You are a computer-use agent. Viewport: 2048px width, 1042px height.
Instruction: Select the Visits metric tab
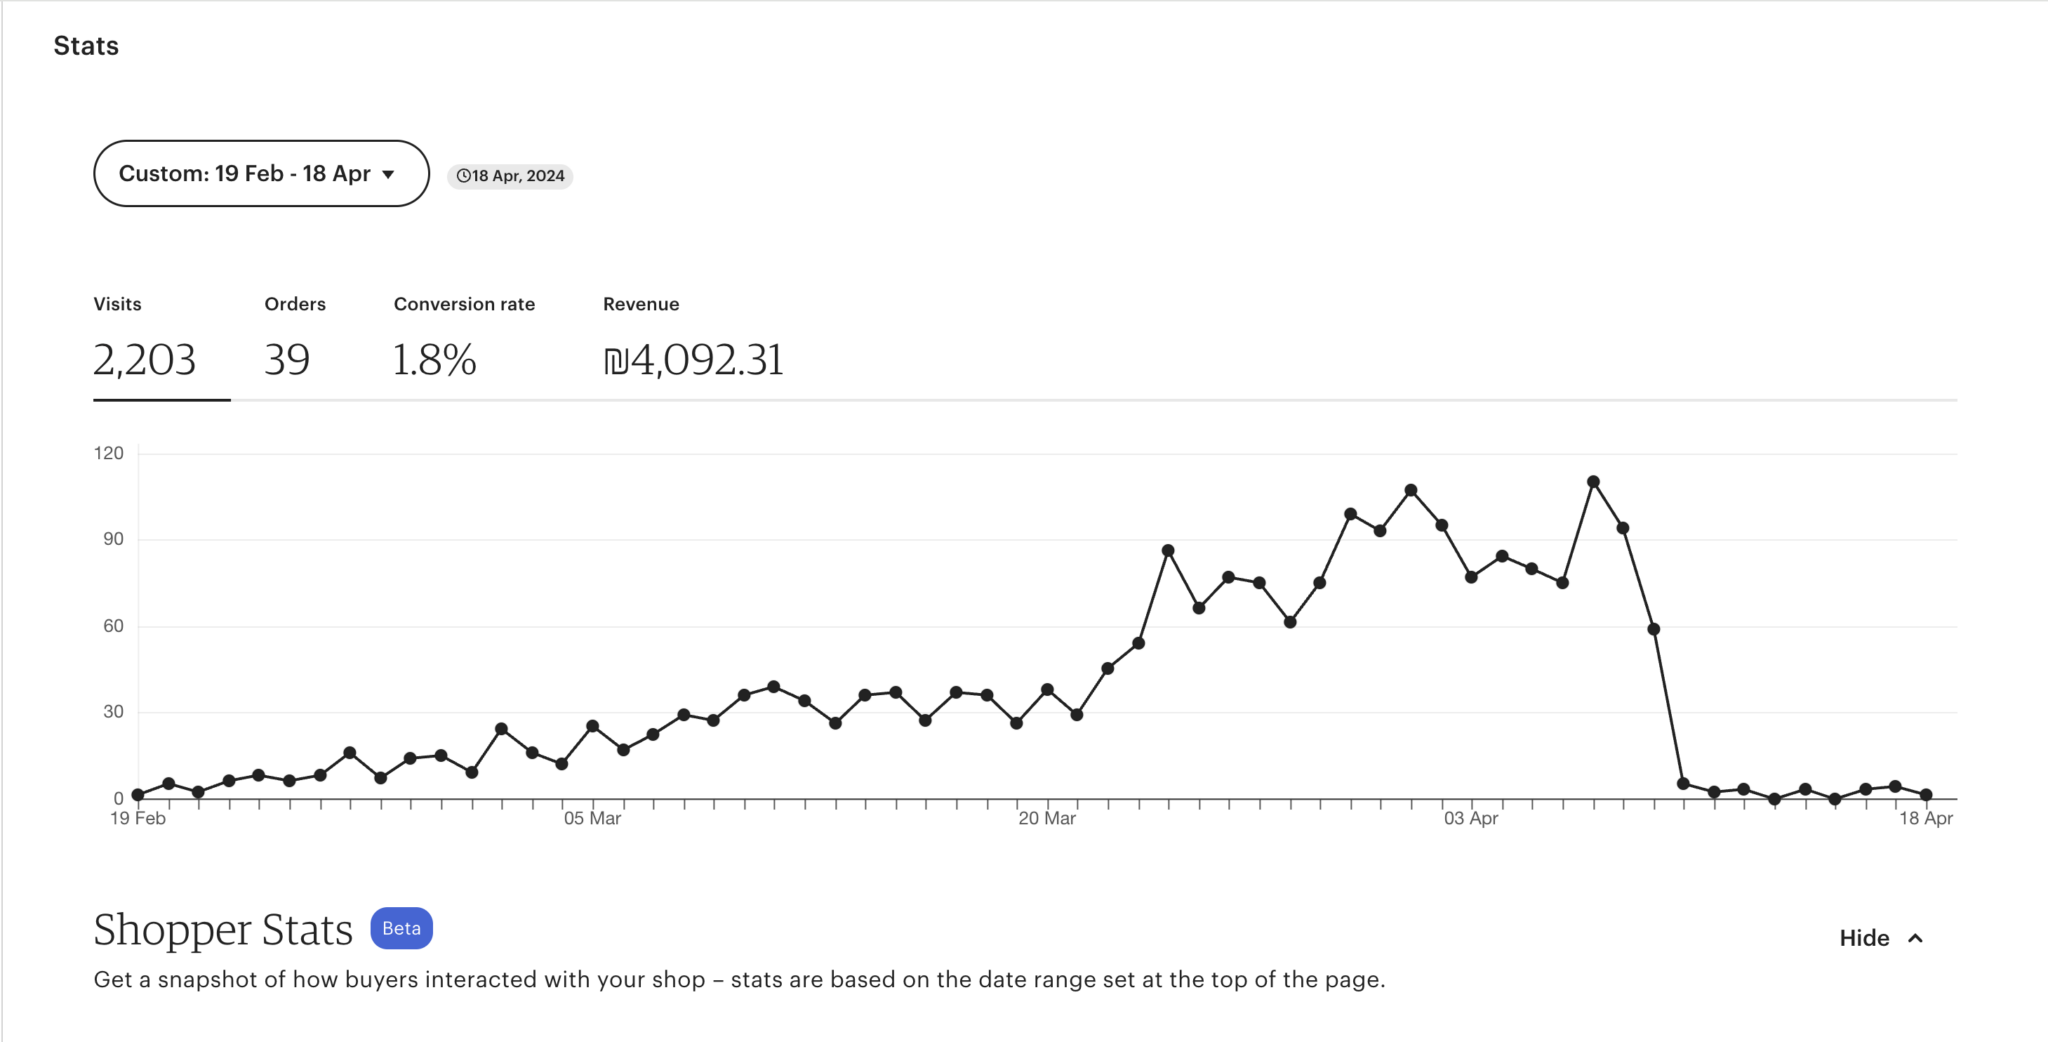coord(145,342)
